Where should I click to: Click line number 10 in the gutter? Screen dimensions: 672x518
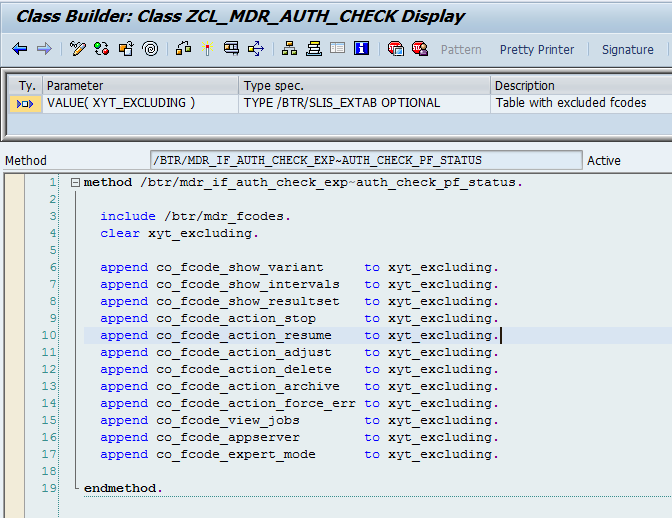pos(49,335)
